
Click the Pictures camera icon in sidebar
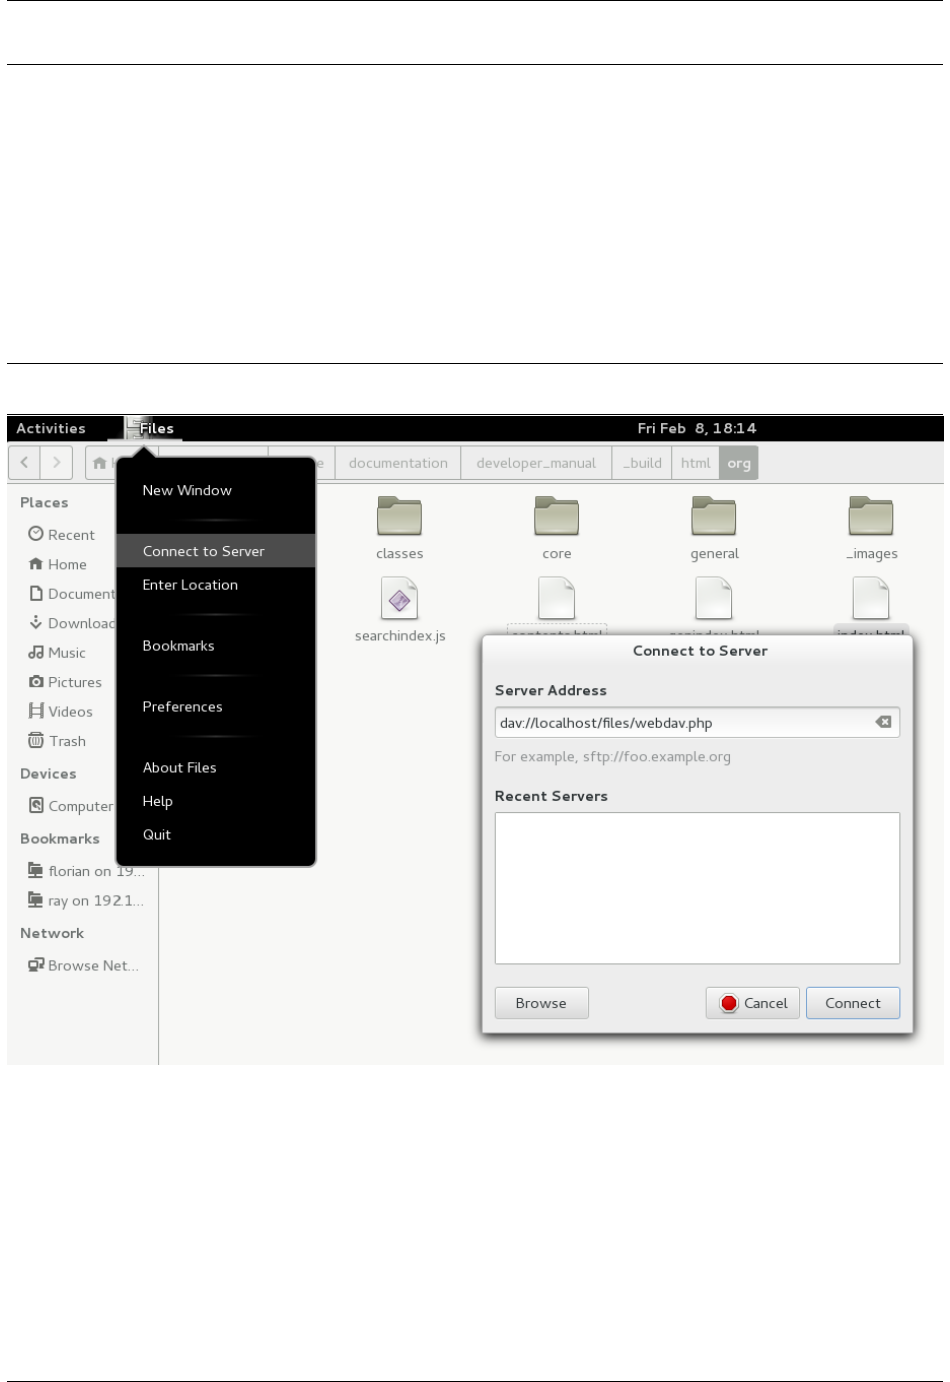pos(36,682)
